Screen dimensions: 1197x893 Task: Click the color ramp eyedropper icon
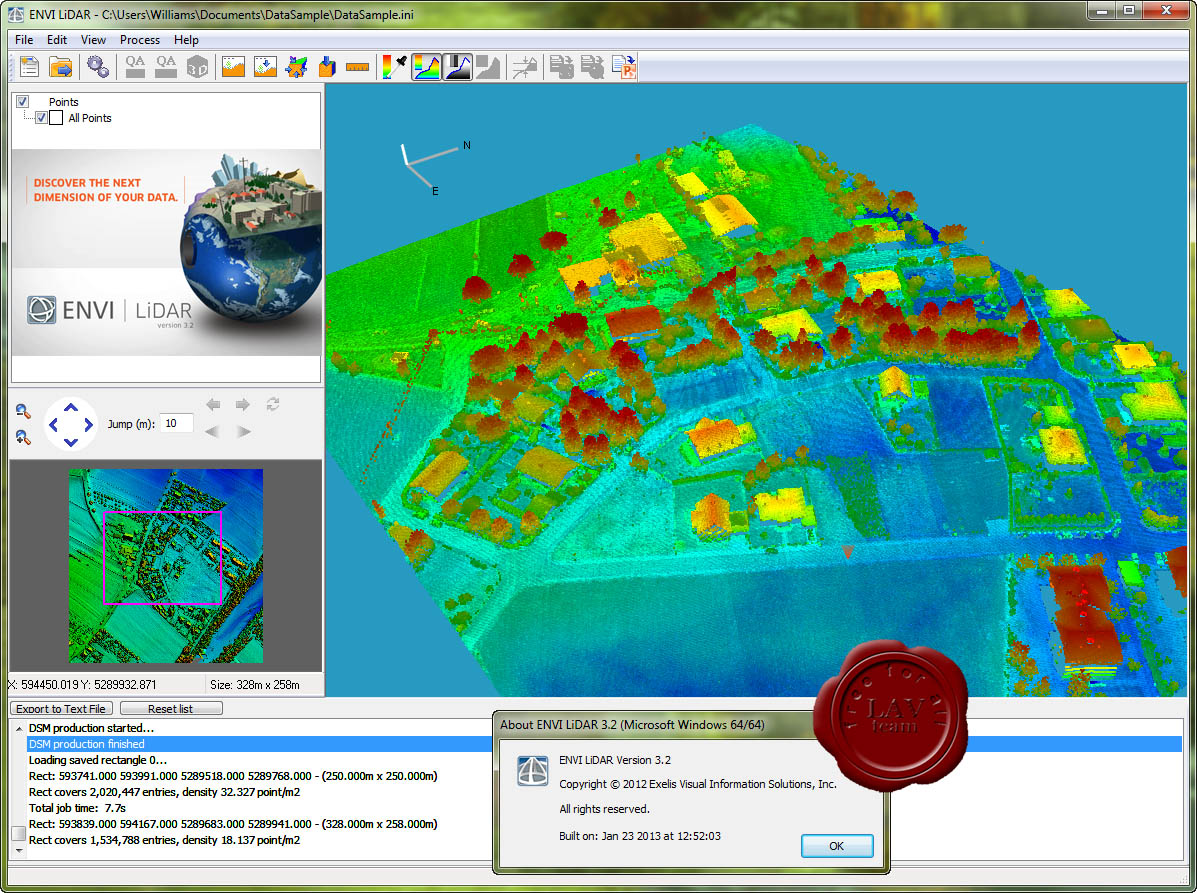(x=394, y=67)
